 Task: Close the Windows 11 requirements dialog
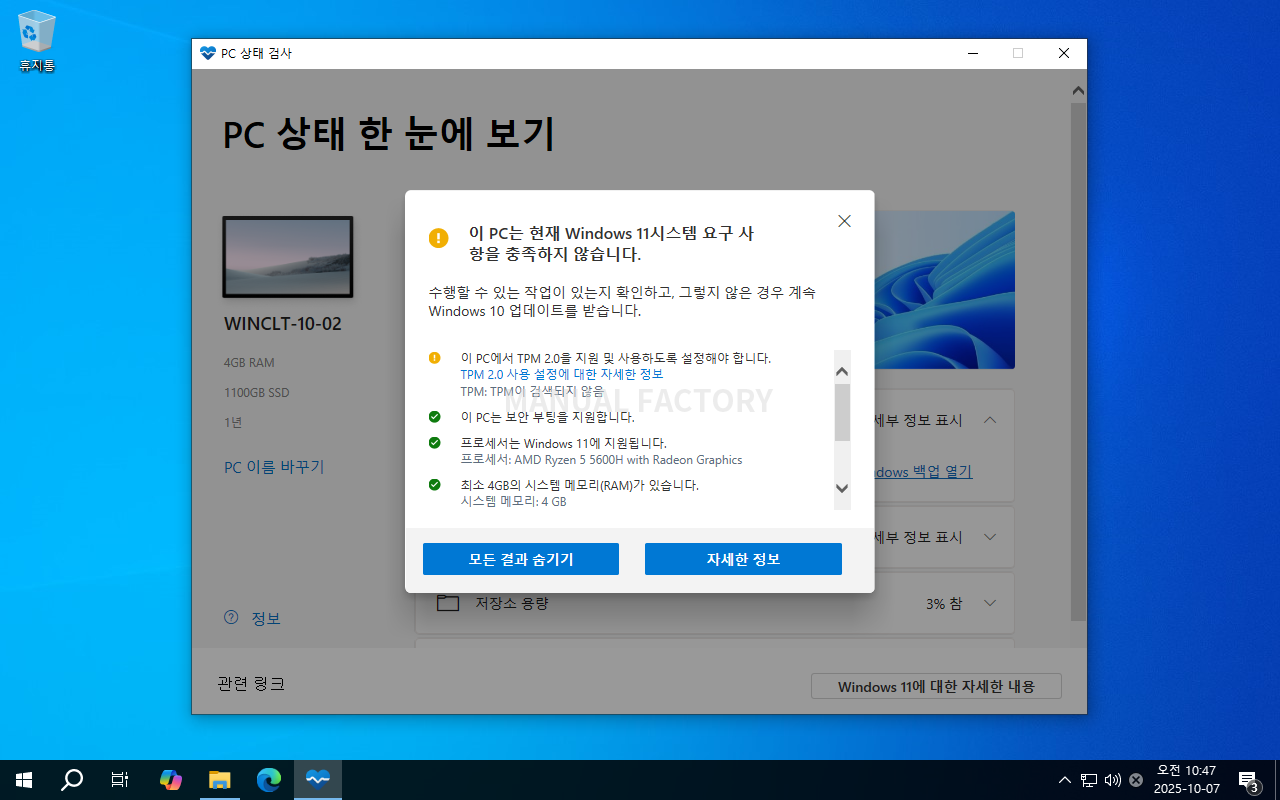(844, 221)
